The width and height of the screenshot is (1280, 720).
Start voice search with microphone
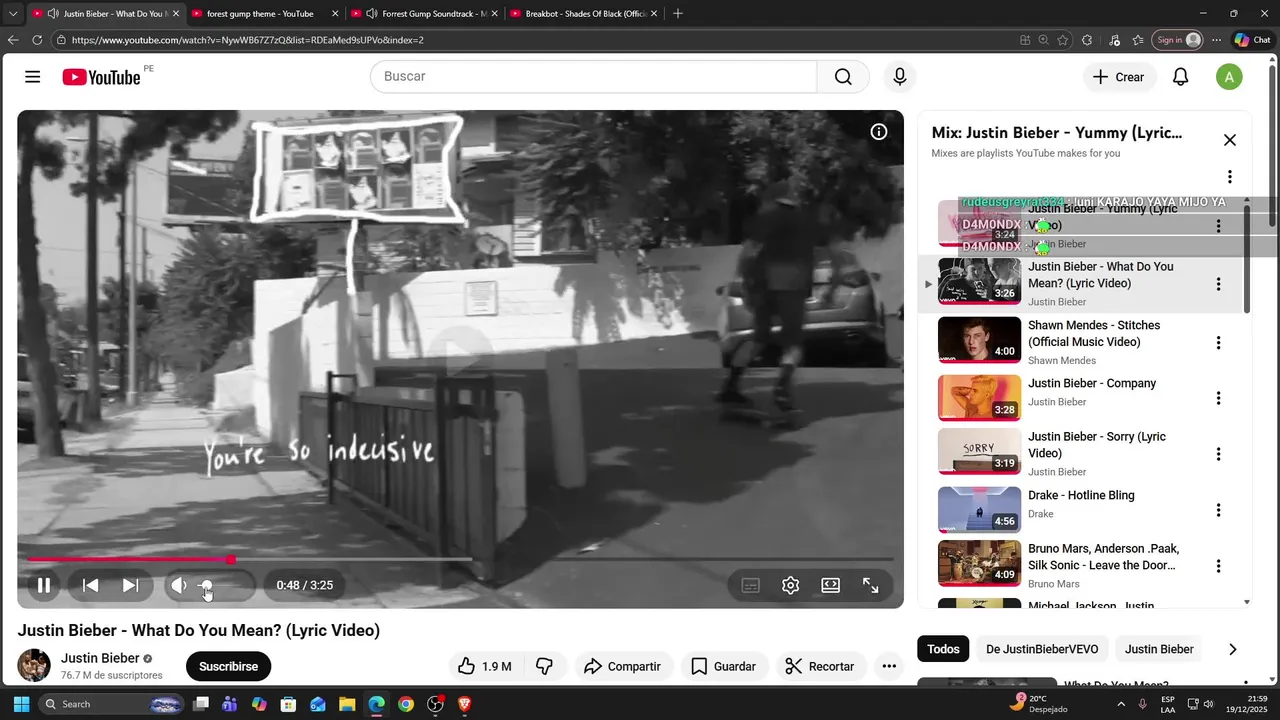click(900, 77)
